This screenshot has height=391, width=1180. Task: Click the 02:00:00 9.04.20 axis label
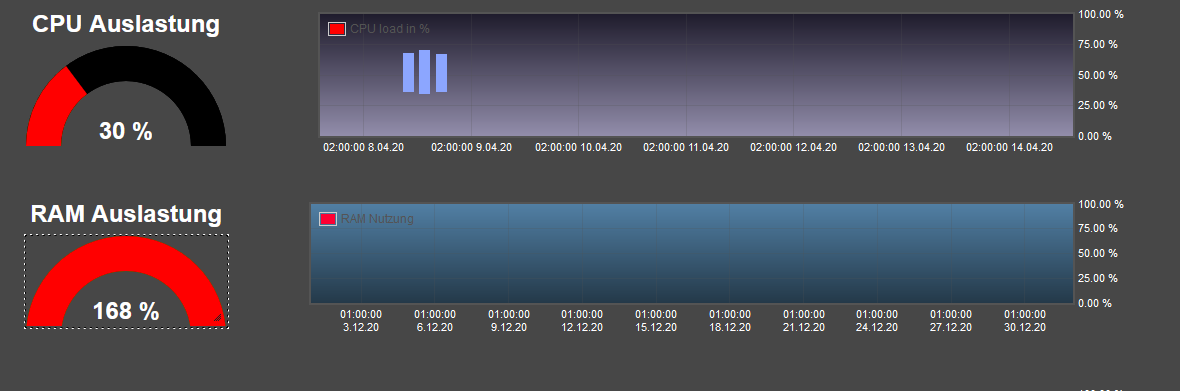tap(471, 147)
